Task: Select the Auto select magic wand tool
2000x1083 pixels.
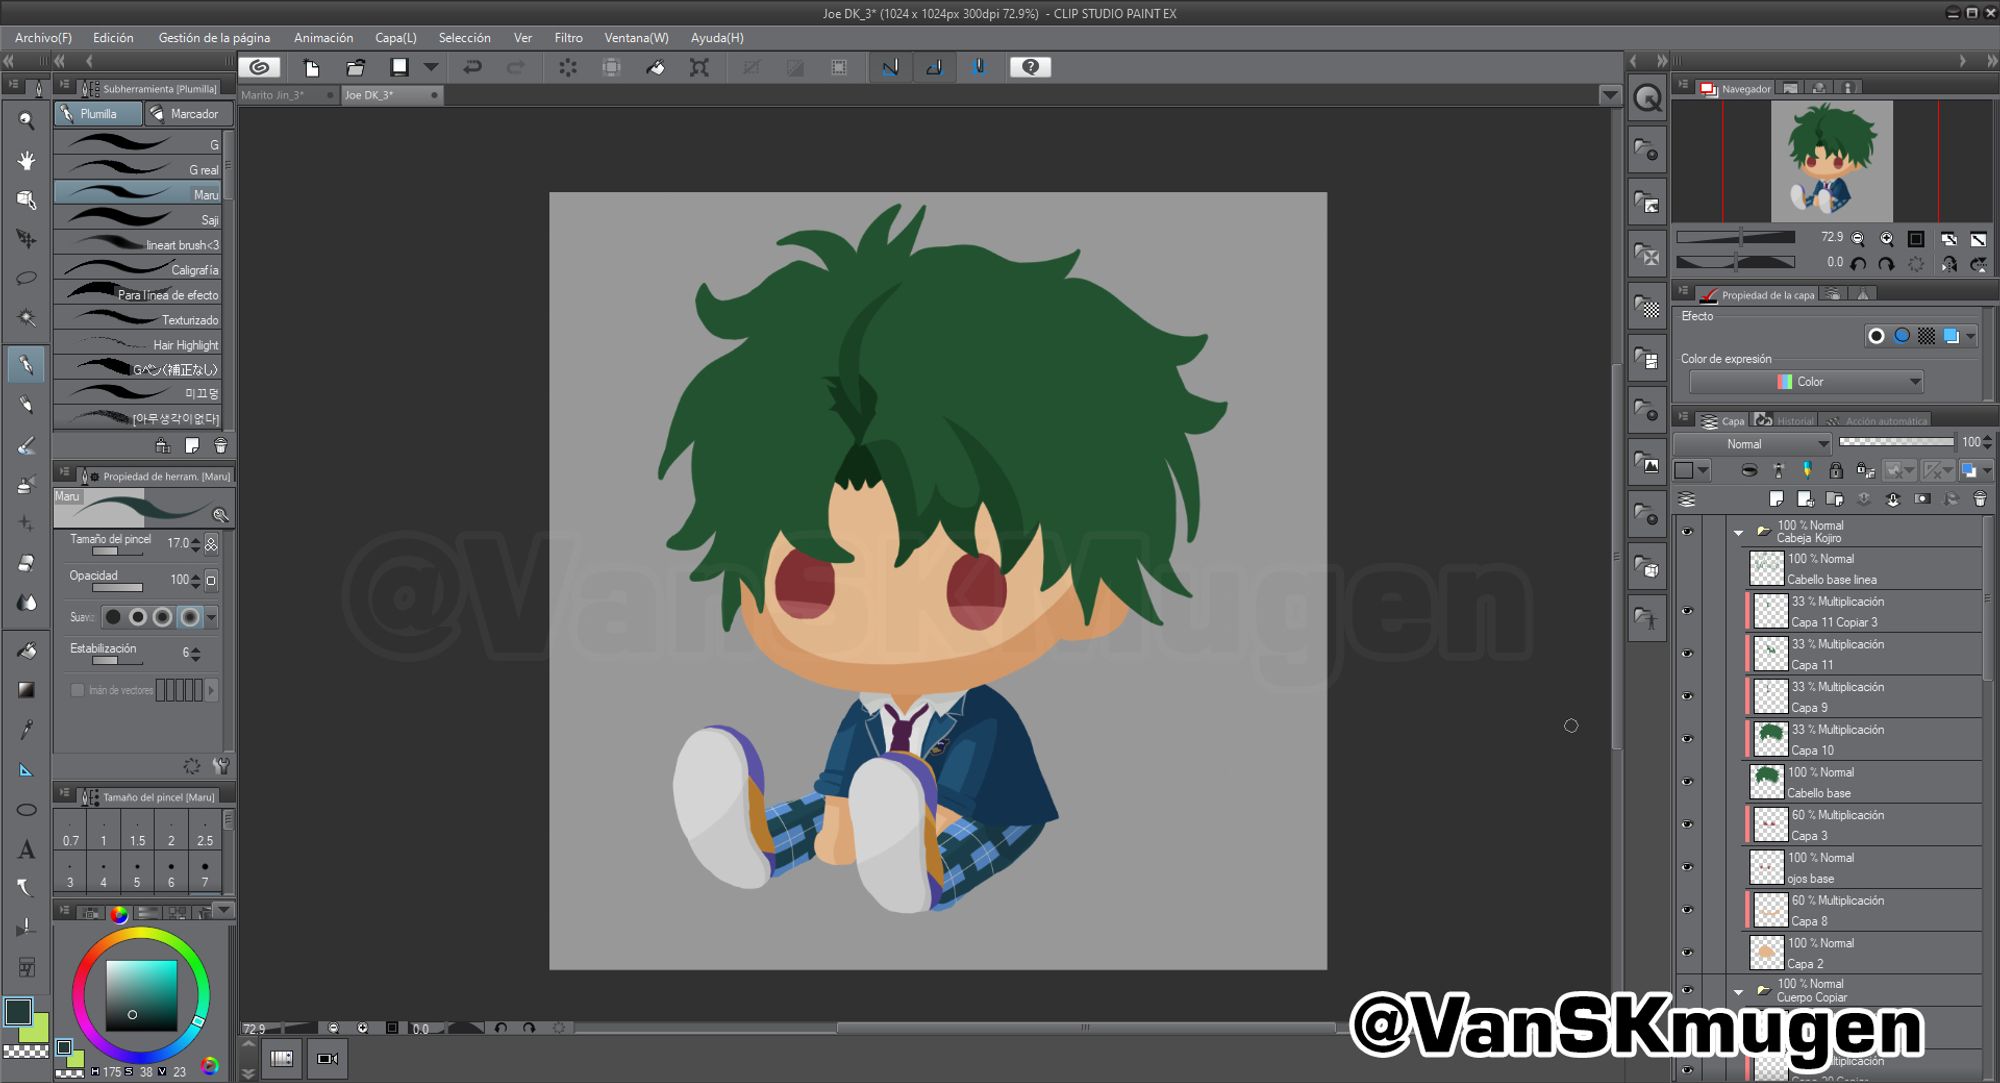Action: [x=26, y=318]
